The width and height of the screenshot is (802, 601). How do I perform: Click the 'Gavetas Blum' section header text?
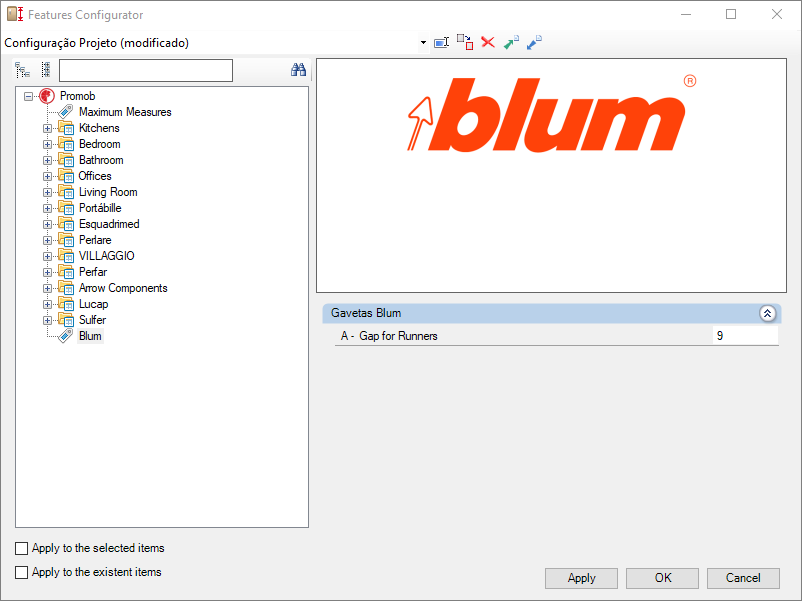366,313
